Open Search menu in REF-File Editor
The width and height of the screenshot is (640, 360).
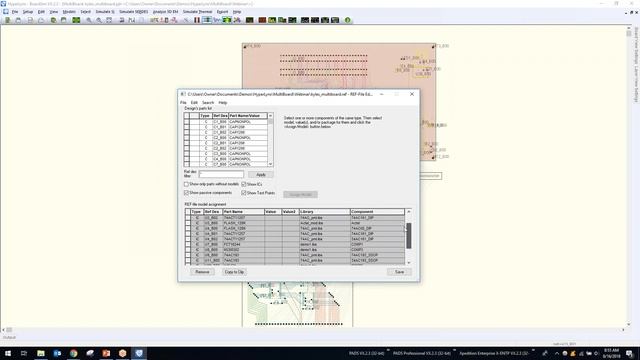click(208, 102)
